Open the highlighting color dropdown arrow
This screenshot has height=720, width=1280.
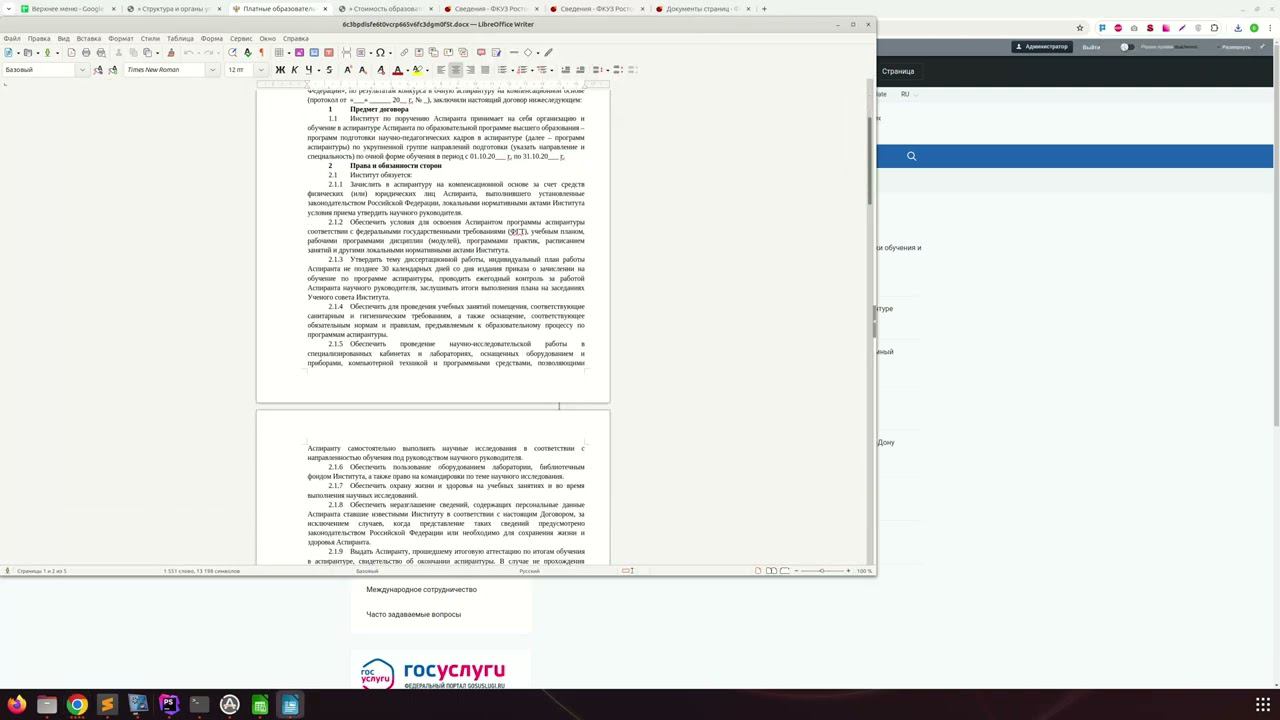[427, 70]
